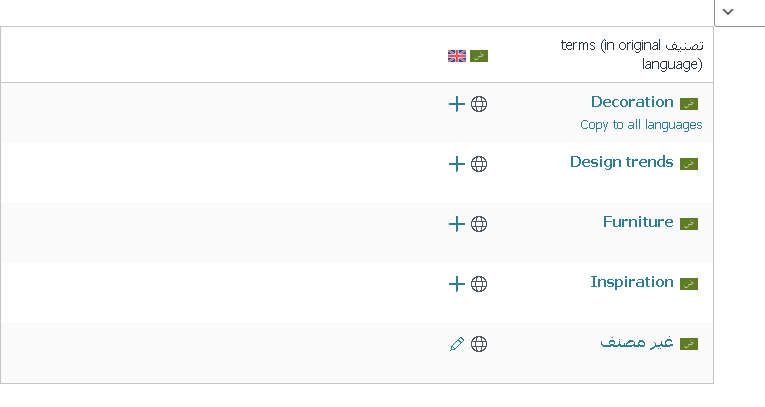Click the UK flag in header
Screen dimensions: 765x407
click(x=457, y=56)
